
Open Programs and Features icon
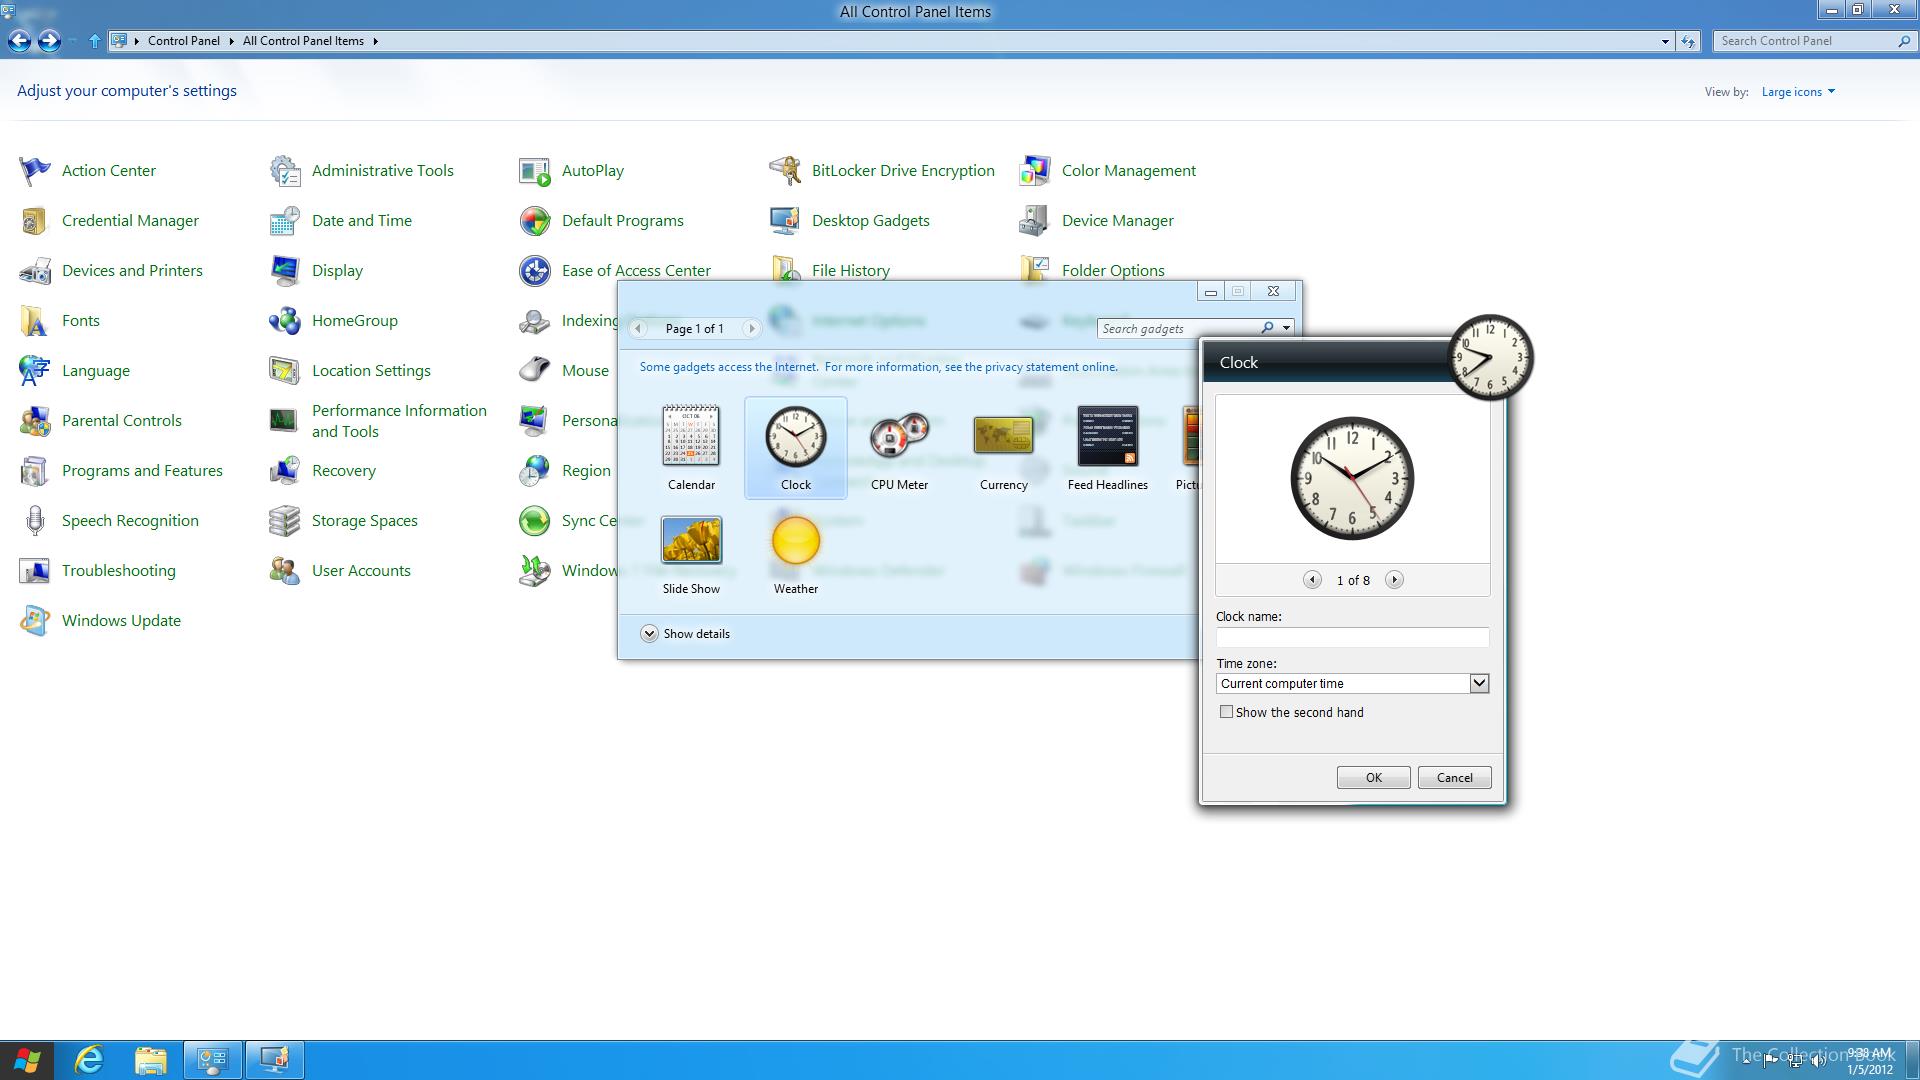coord(35,471)
